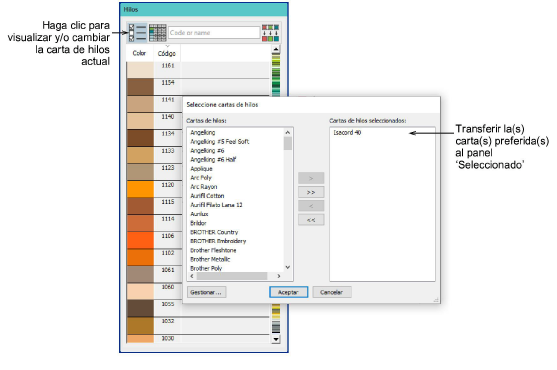Screen dimensions: 557x370
Task: Select Aurifil Filato Lana 12 chart
Action: point(216,205)
